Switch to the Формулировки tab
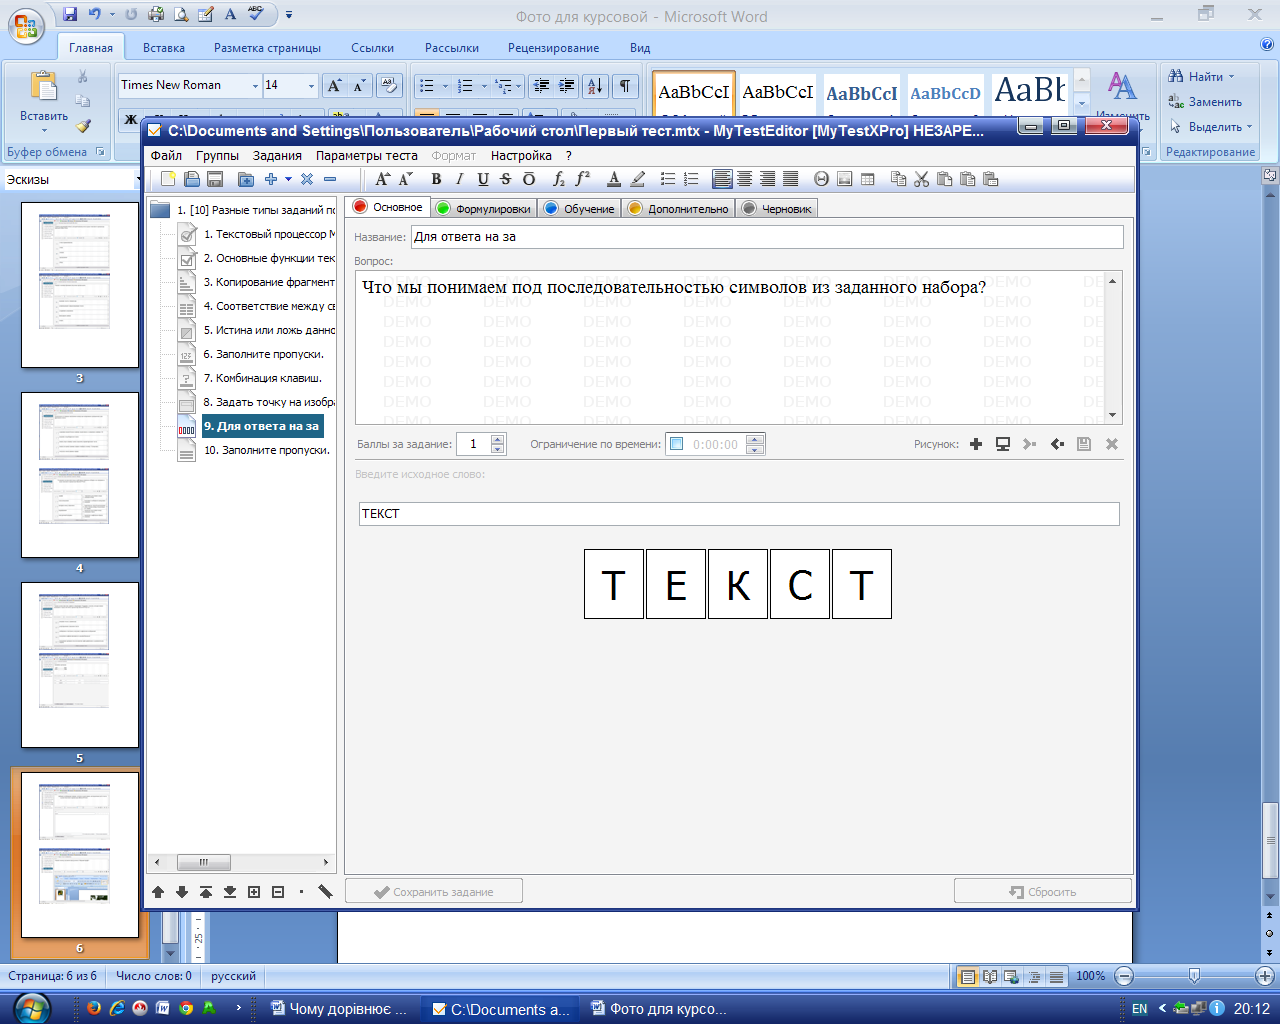 (x=484, y=208)
